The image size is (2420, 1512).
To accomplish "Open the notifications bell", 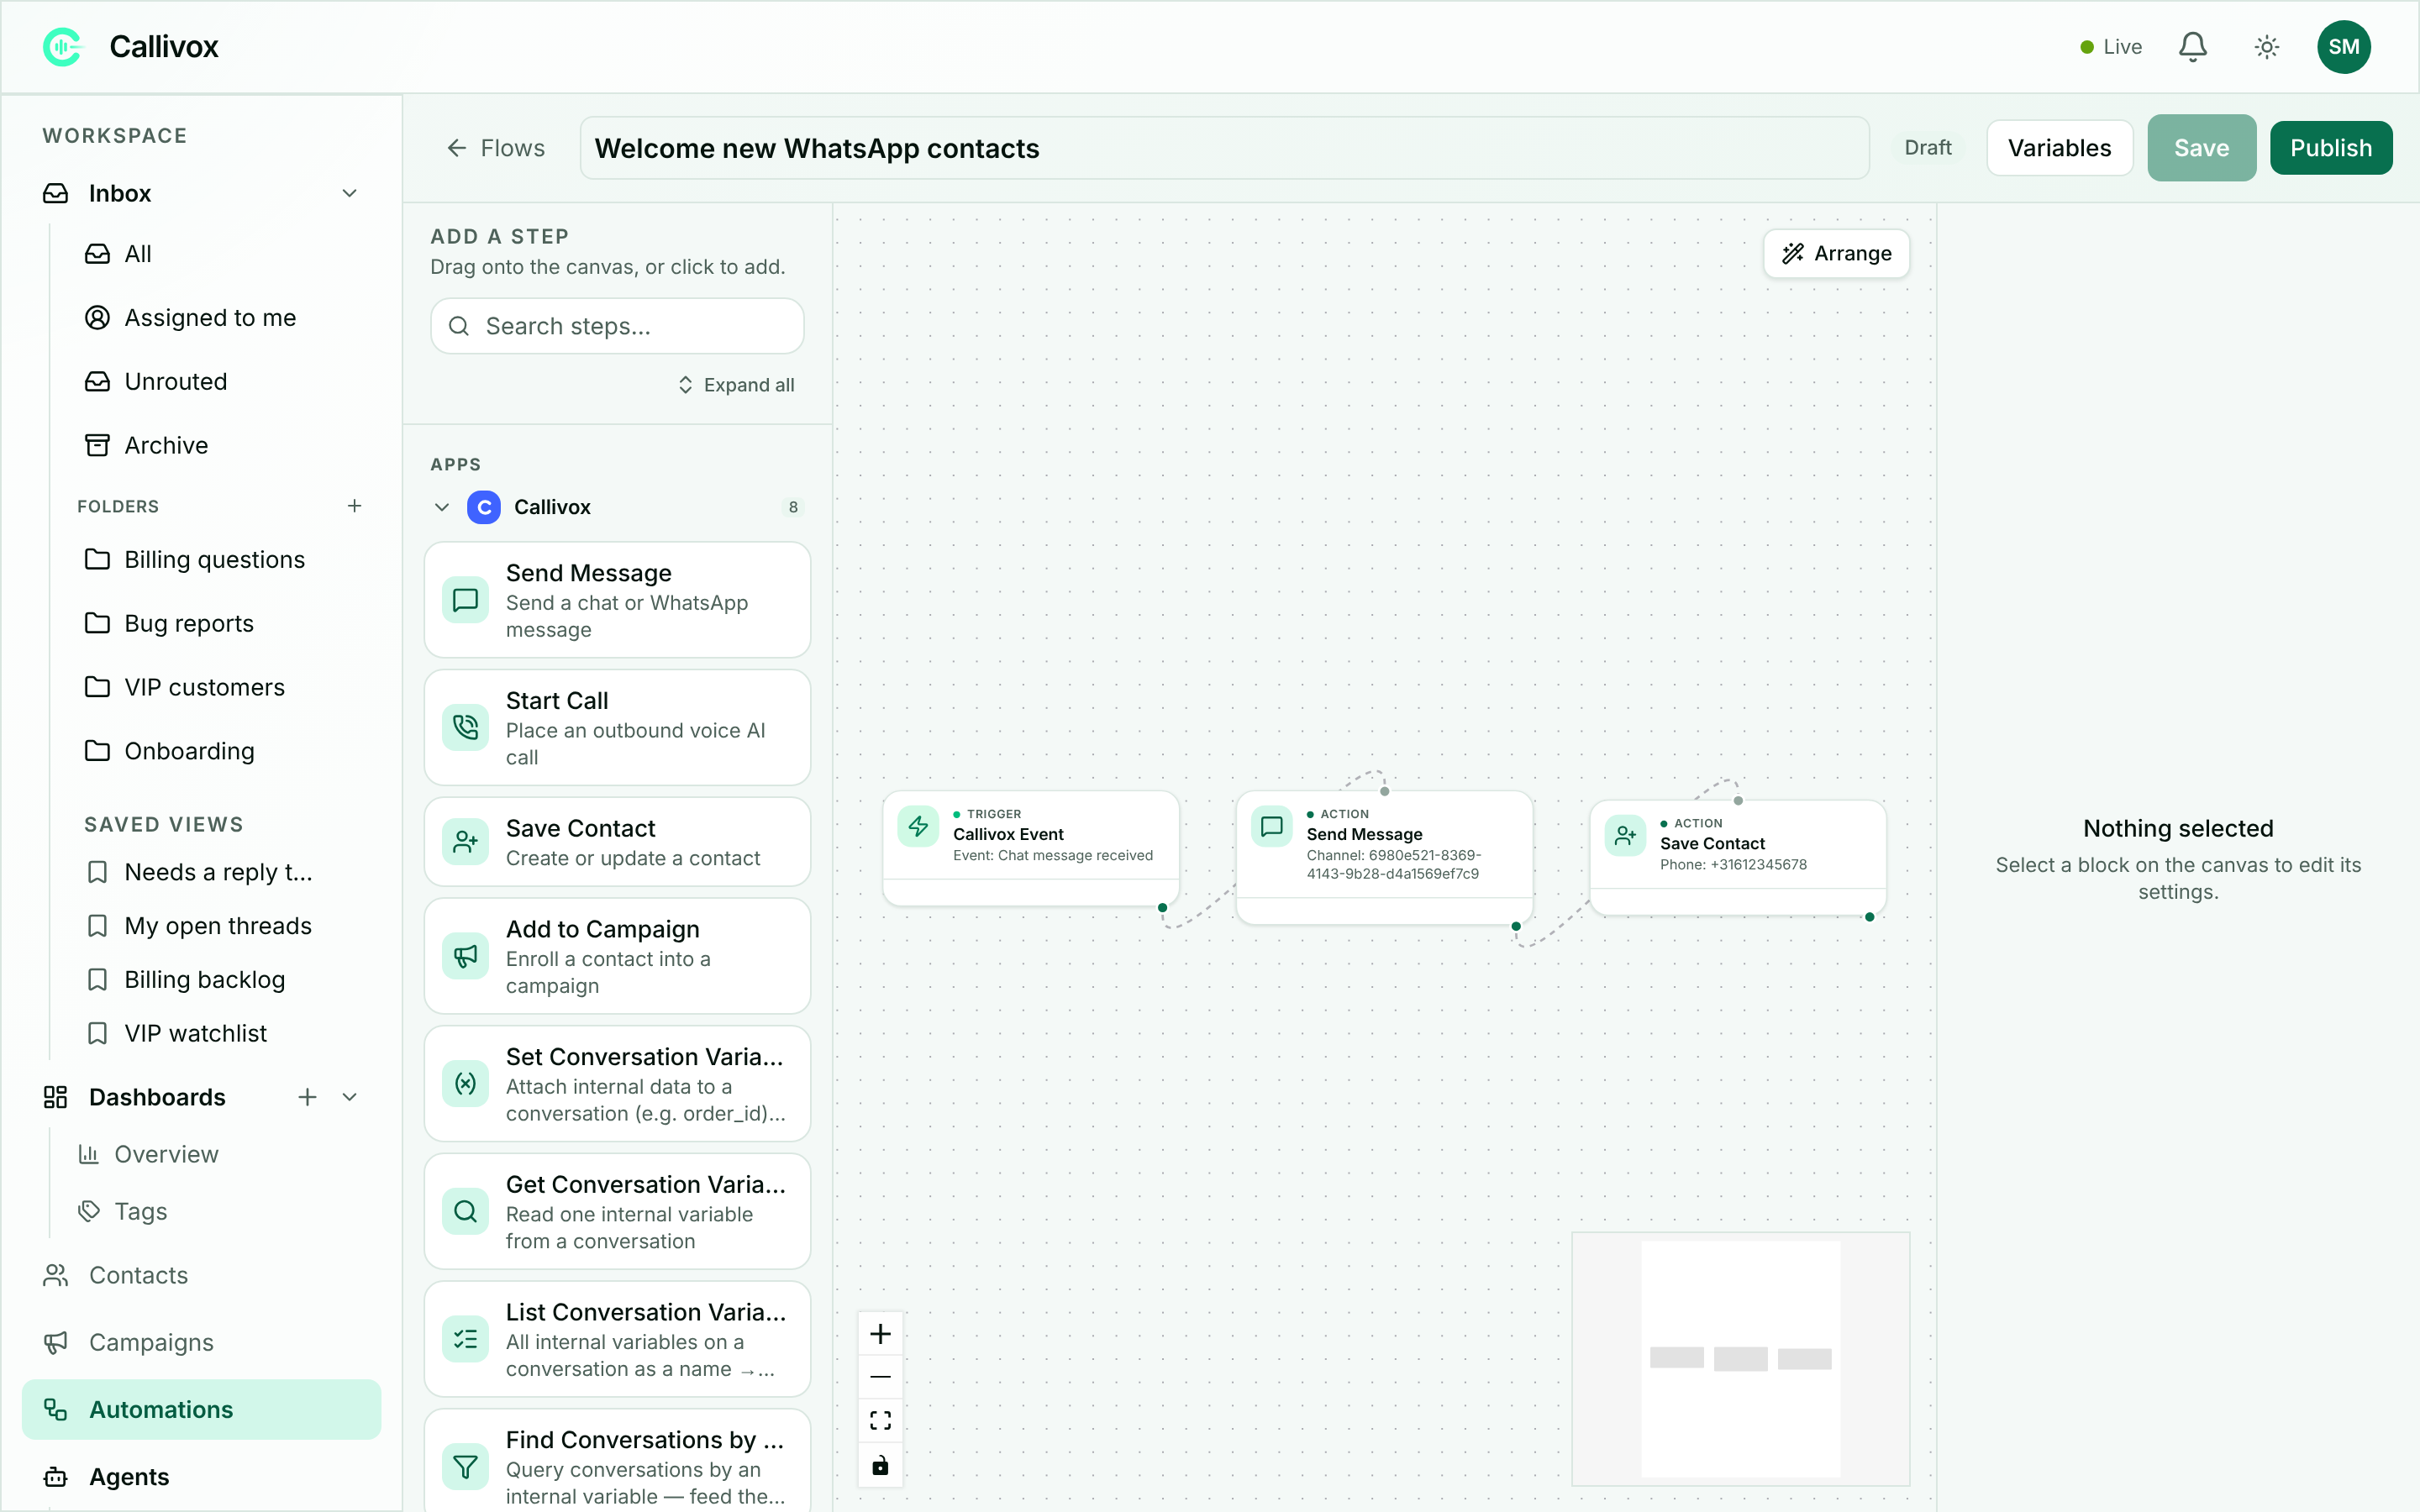I will click(2192, 47).
